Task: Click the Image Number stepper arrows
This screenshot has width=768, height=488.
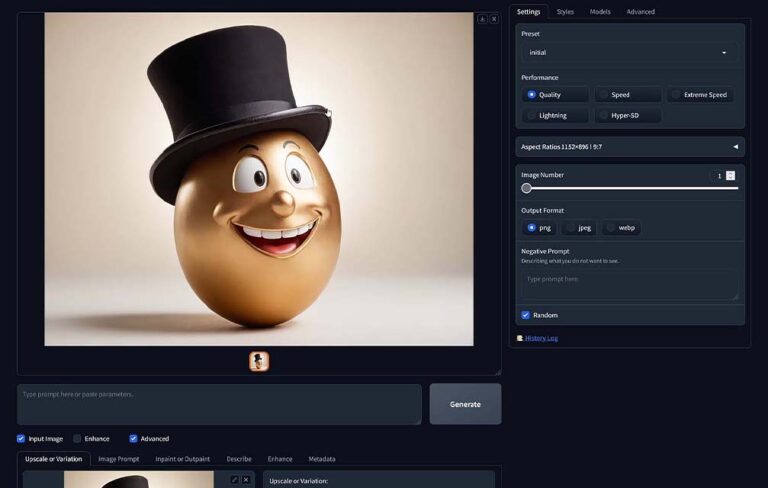Action: (x=730, y=176)
